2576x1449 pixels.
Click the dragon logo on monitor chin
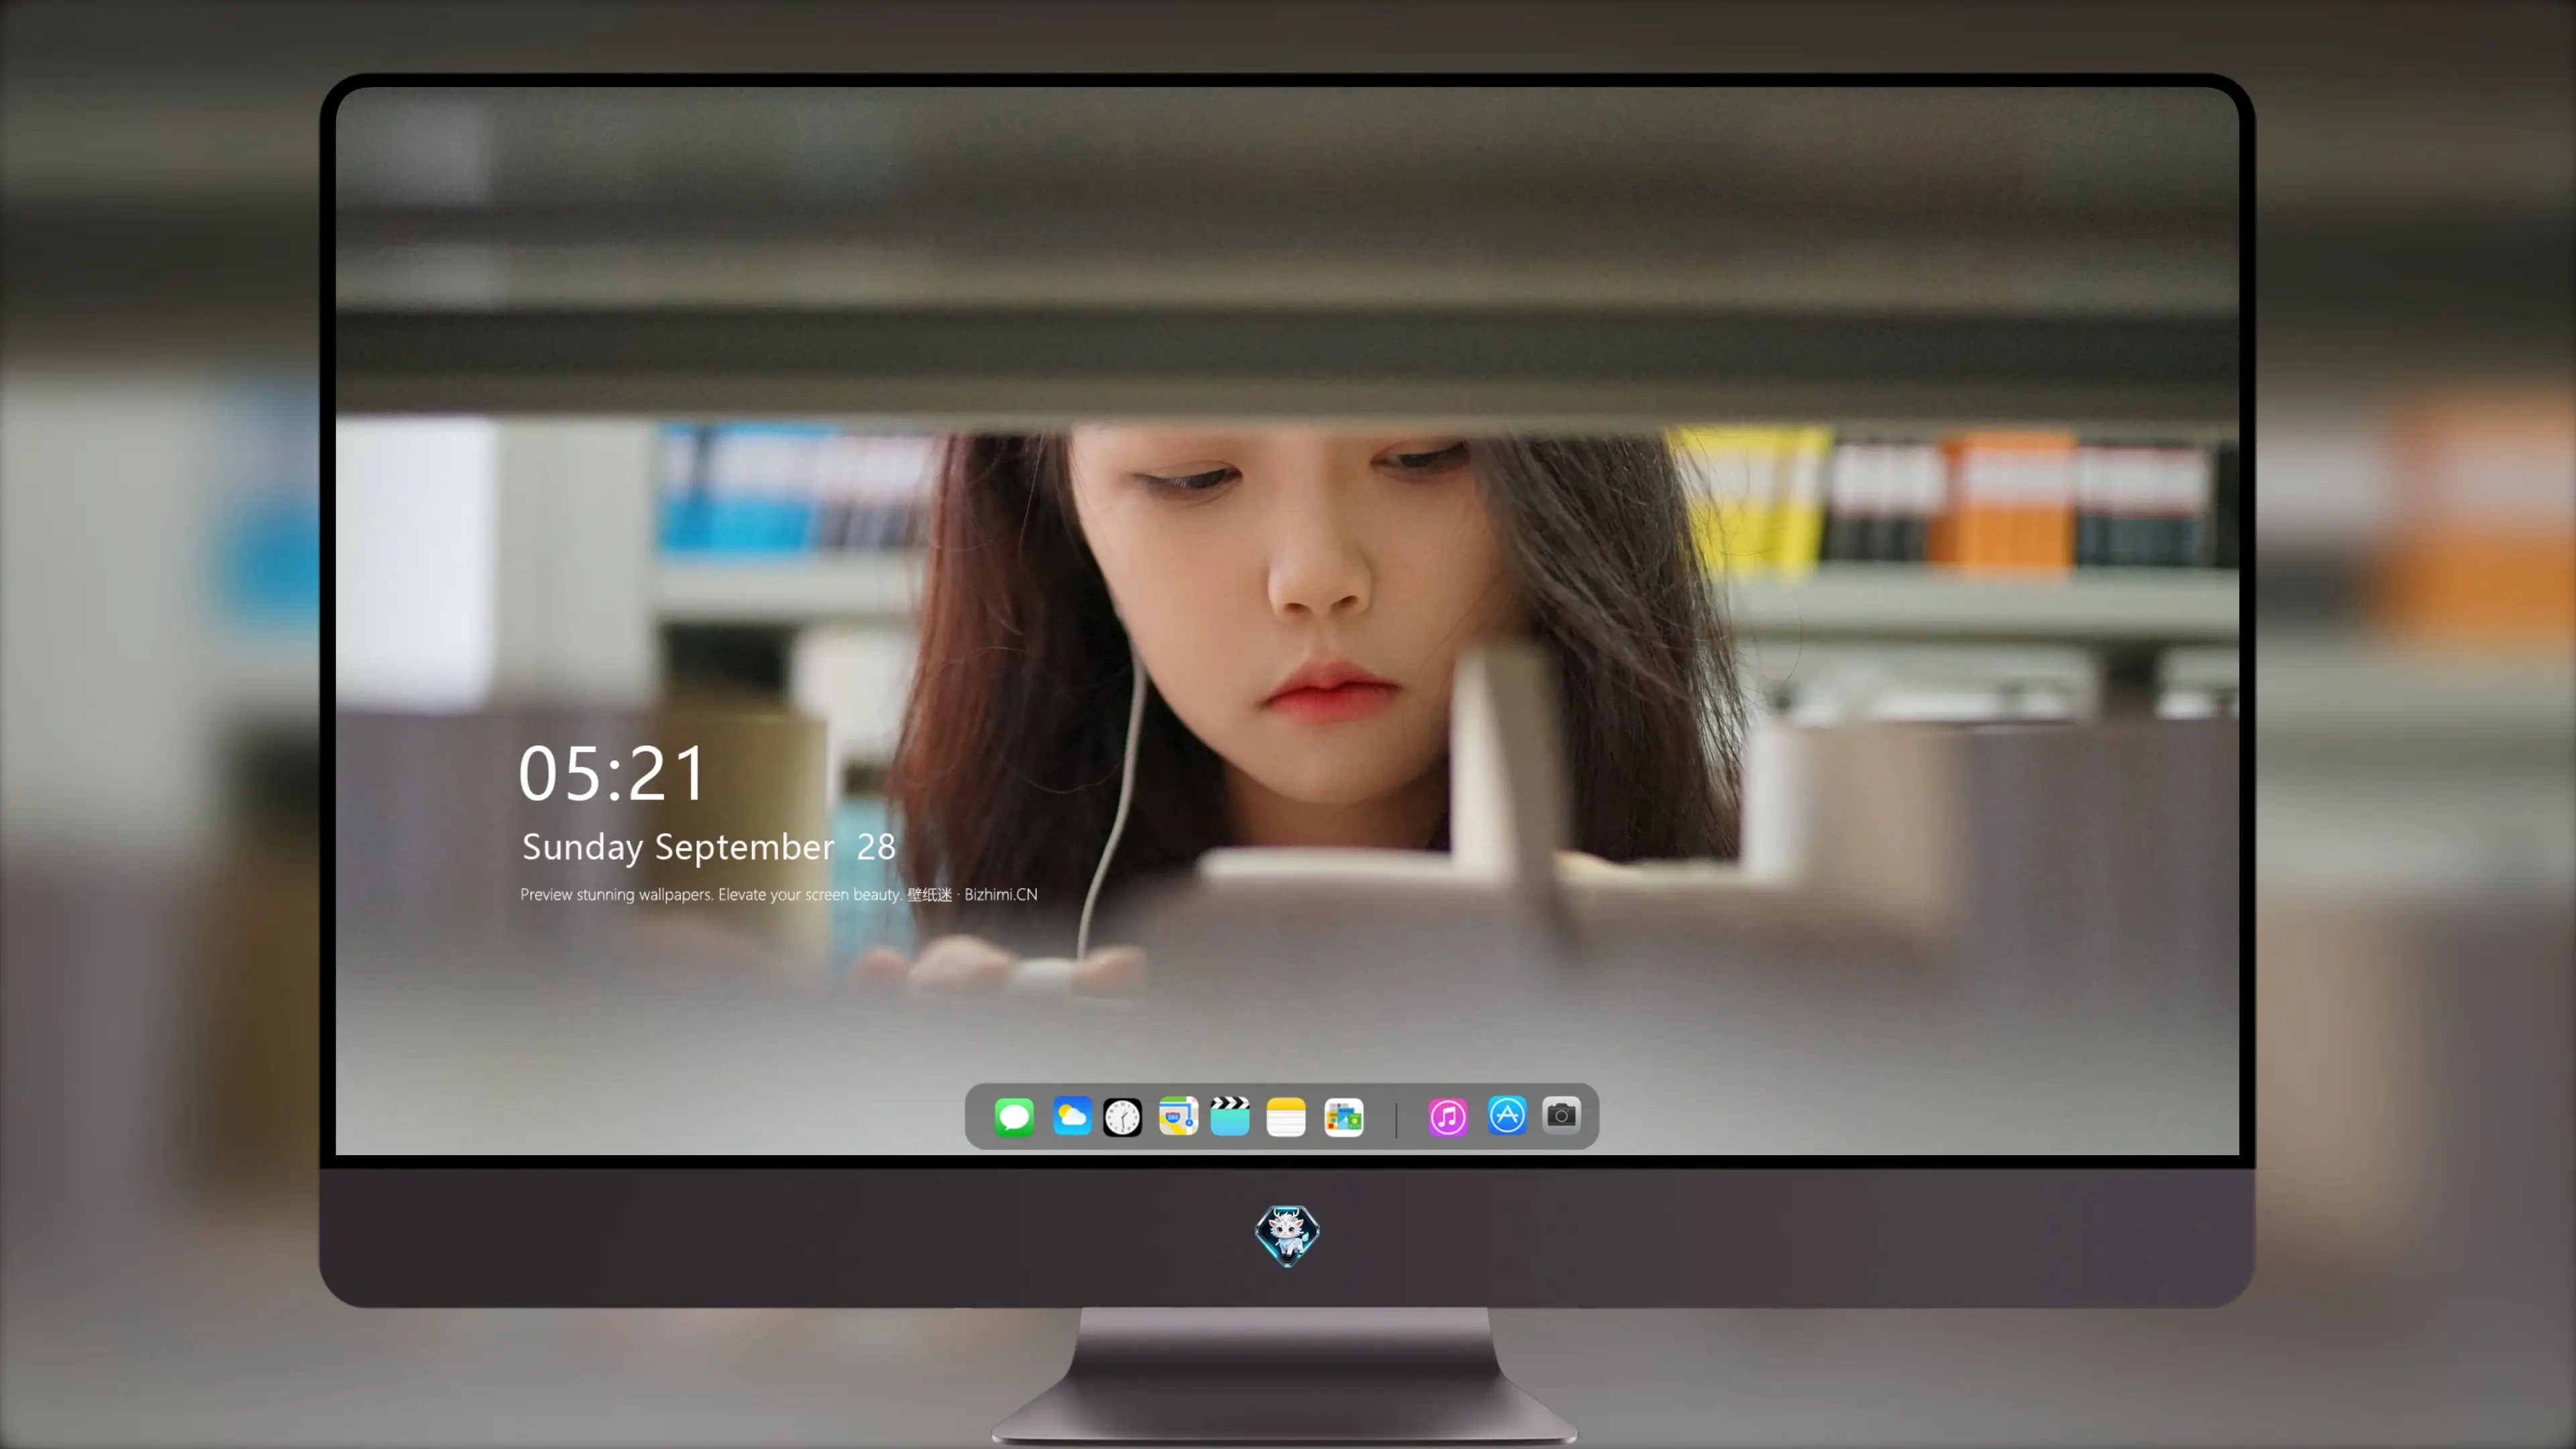(1287, 1236)
